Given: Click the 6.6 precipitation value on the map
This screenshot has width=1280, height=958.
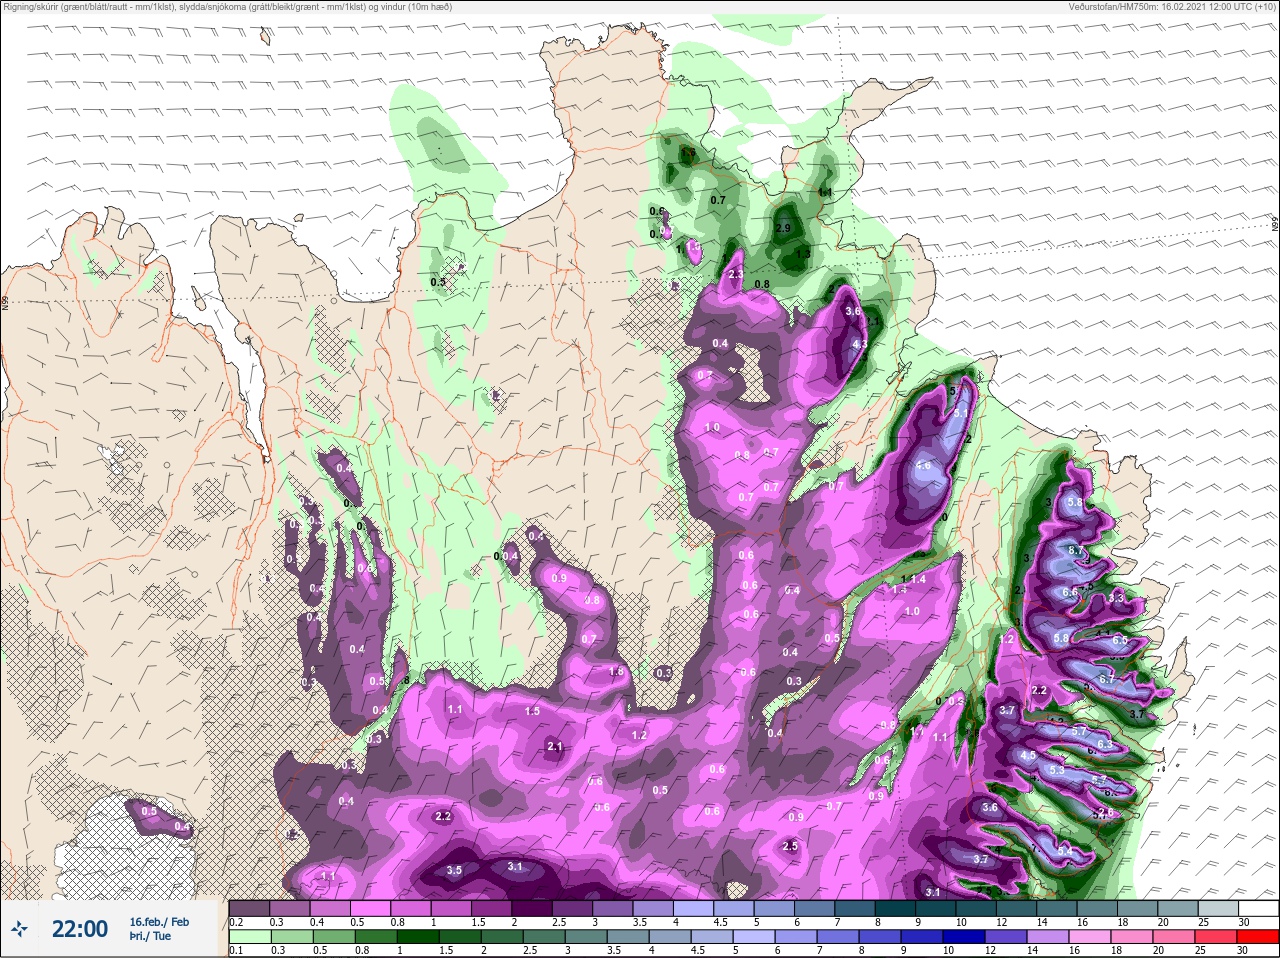Looking at the screenshot, I should [x=1070, y=592].
